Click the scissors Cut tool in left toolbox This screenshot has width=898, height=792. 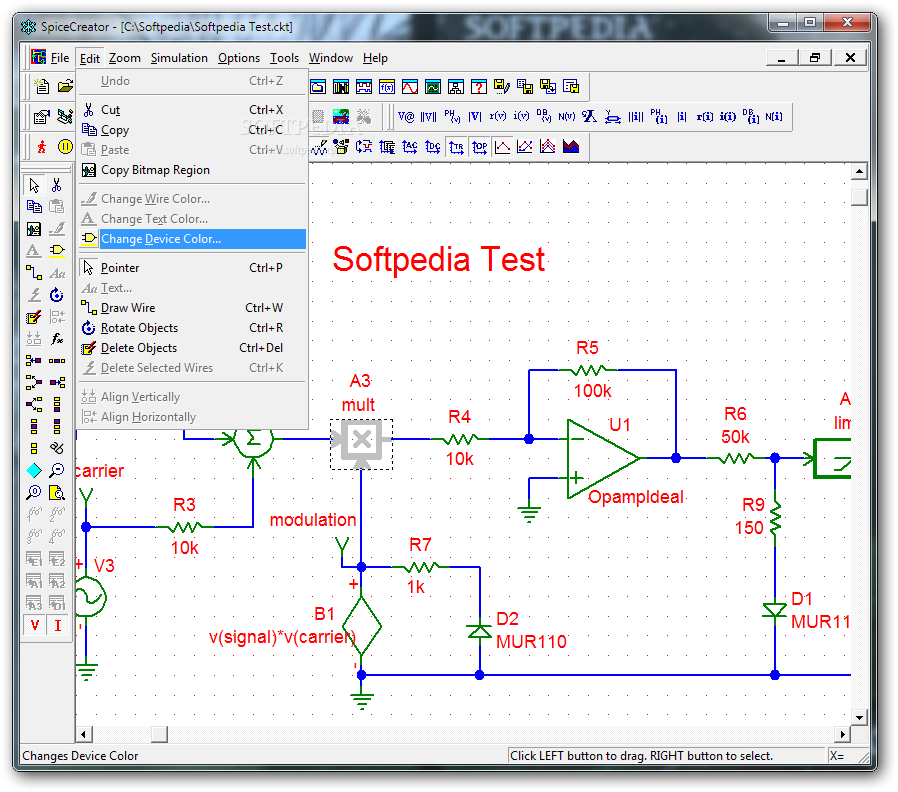[57, 186]
